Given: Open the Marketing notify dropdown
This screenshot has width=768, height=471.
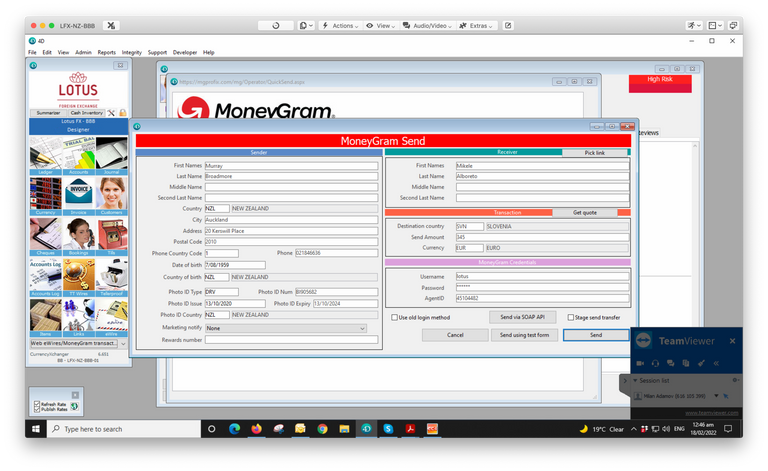Looking at the screenshot, I should [286, 329].
